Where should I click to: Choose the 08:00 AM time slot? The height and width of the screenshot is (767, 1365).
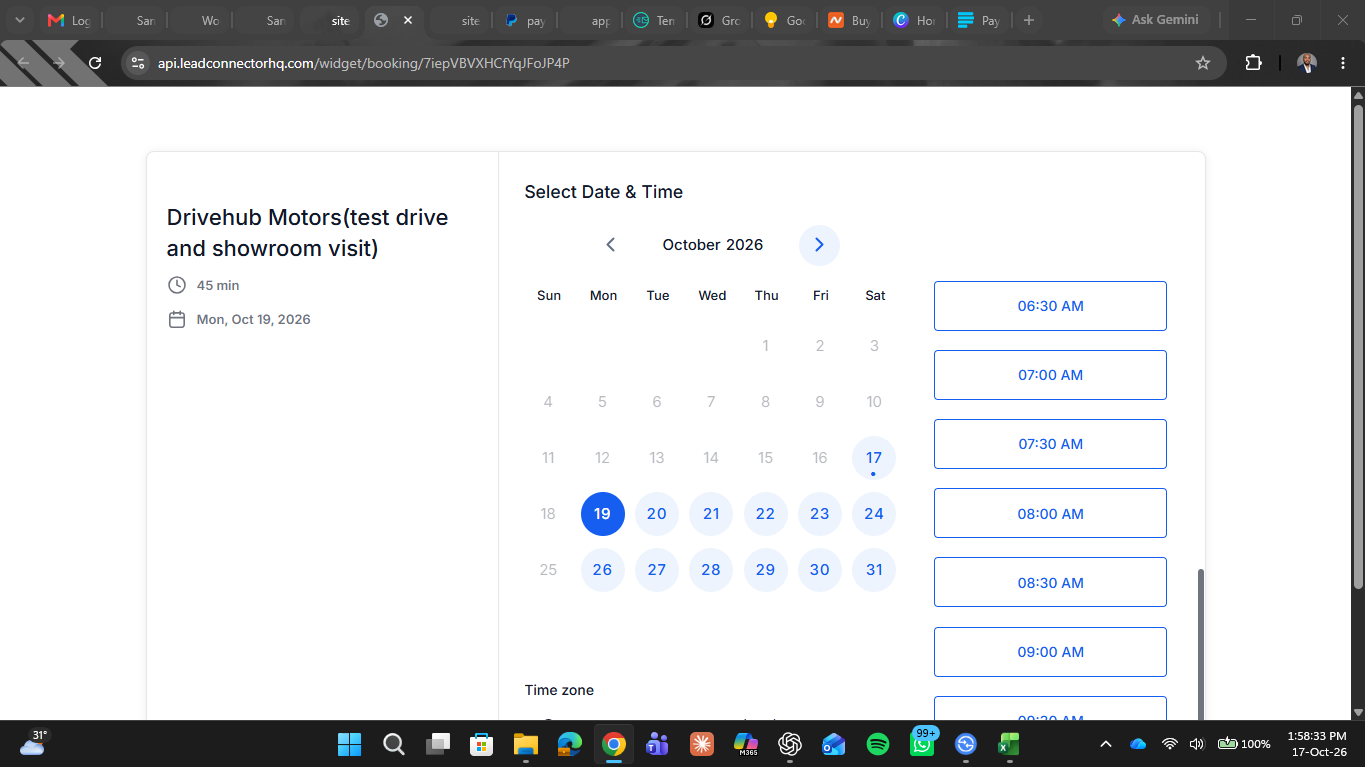point(1050,514)
